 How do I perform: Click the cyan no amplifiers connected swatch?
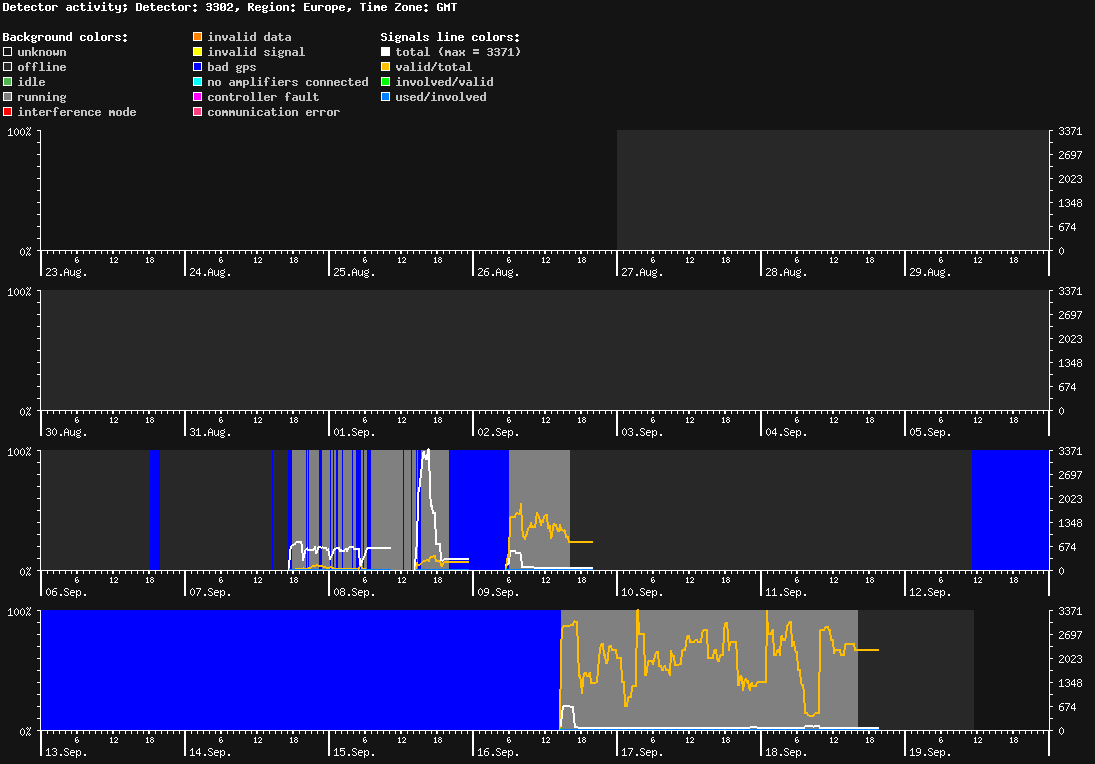pyautogui.click(x=198, y=82)
